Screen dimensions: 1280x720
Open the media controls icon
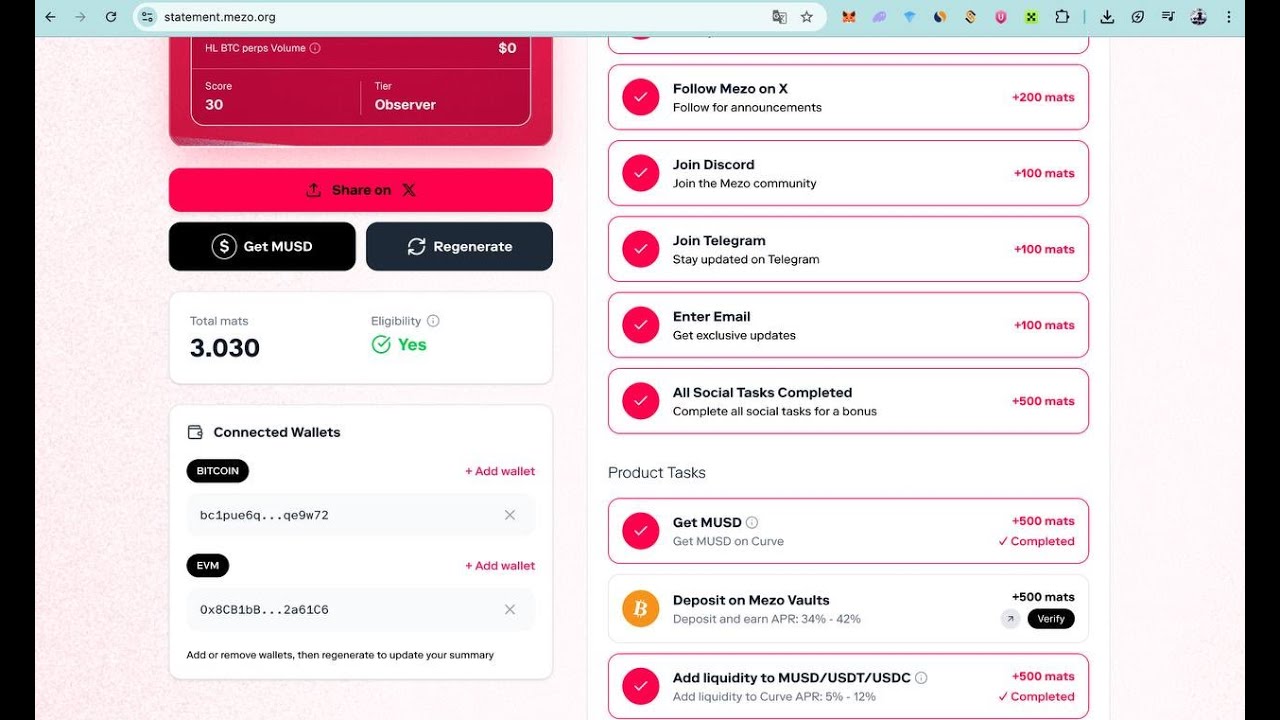pyautogui.click(x=1168, y=17)
